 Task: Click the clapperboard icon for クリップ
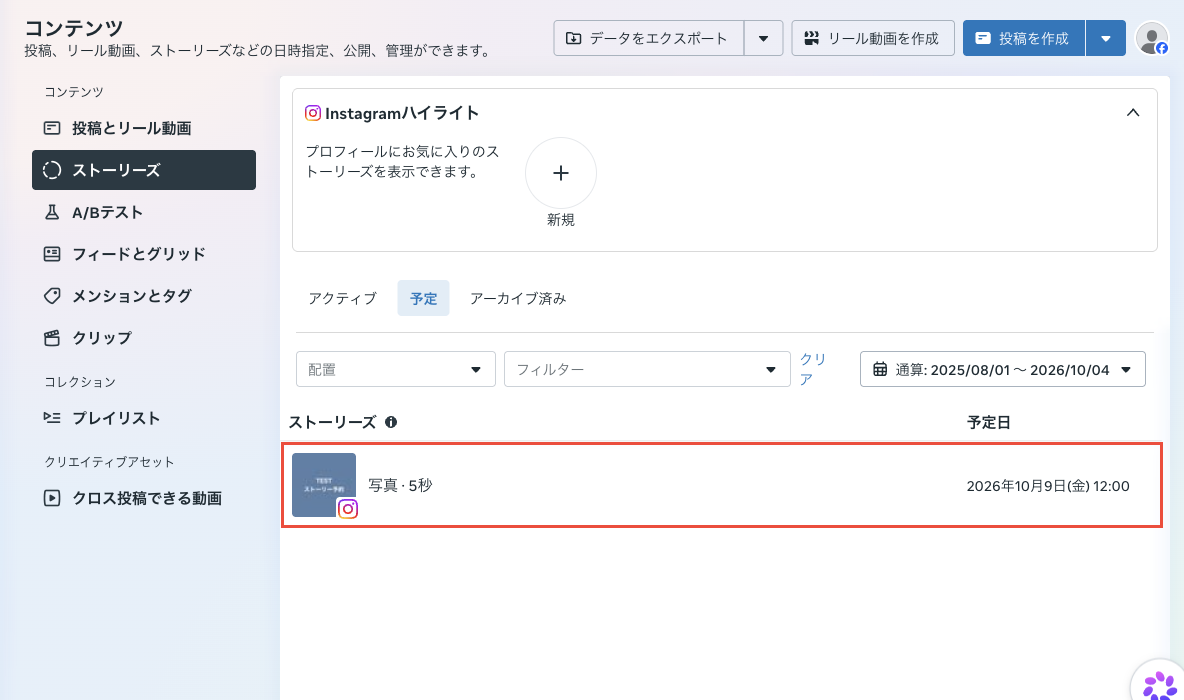(52, 338)
